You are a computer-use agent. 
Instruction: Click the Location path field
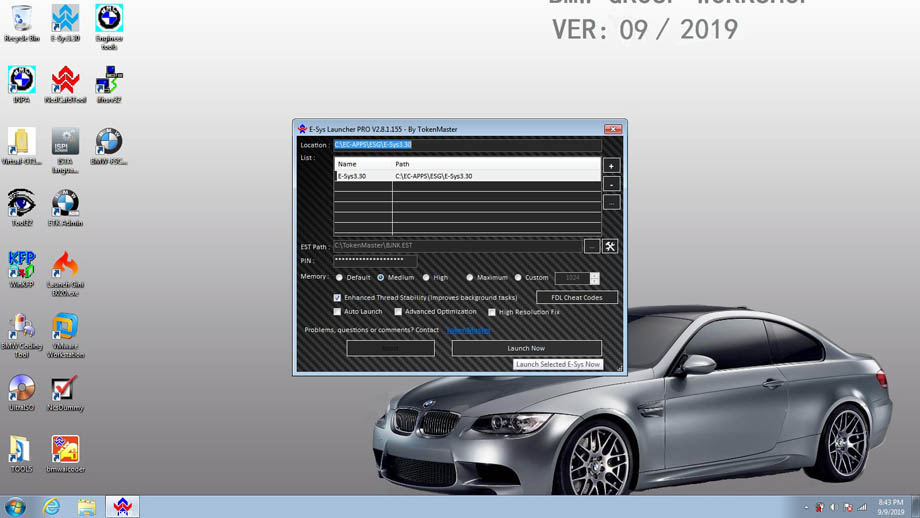(468, 144)
